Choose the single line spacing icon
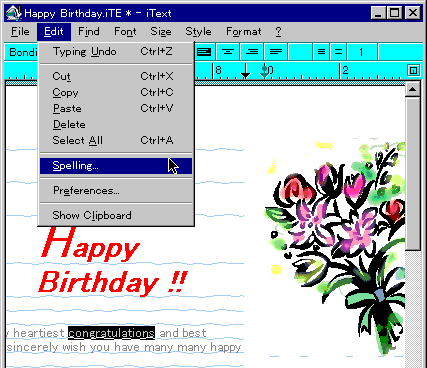This screenshot has height=368, width=427. [x=321, y=52]
